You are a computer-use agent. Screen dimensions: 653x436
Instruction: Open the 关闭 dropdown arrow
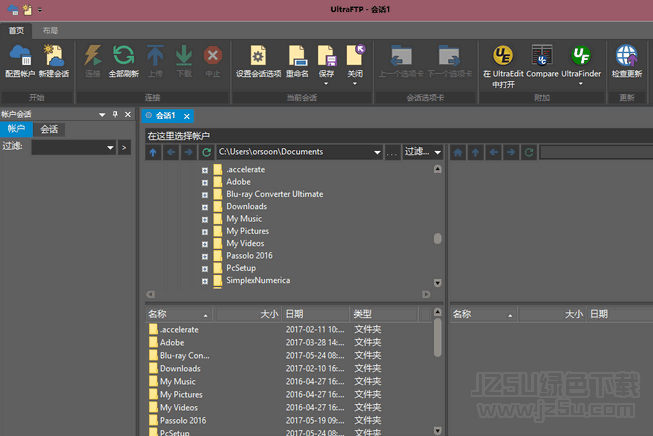point(355,83)
